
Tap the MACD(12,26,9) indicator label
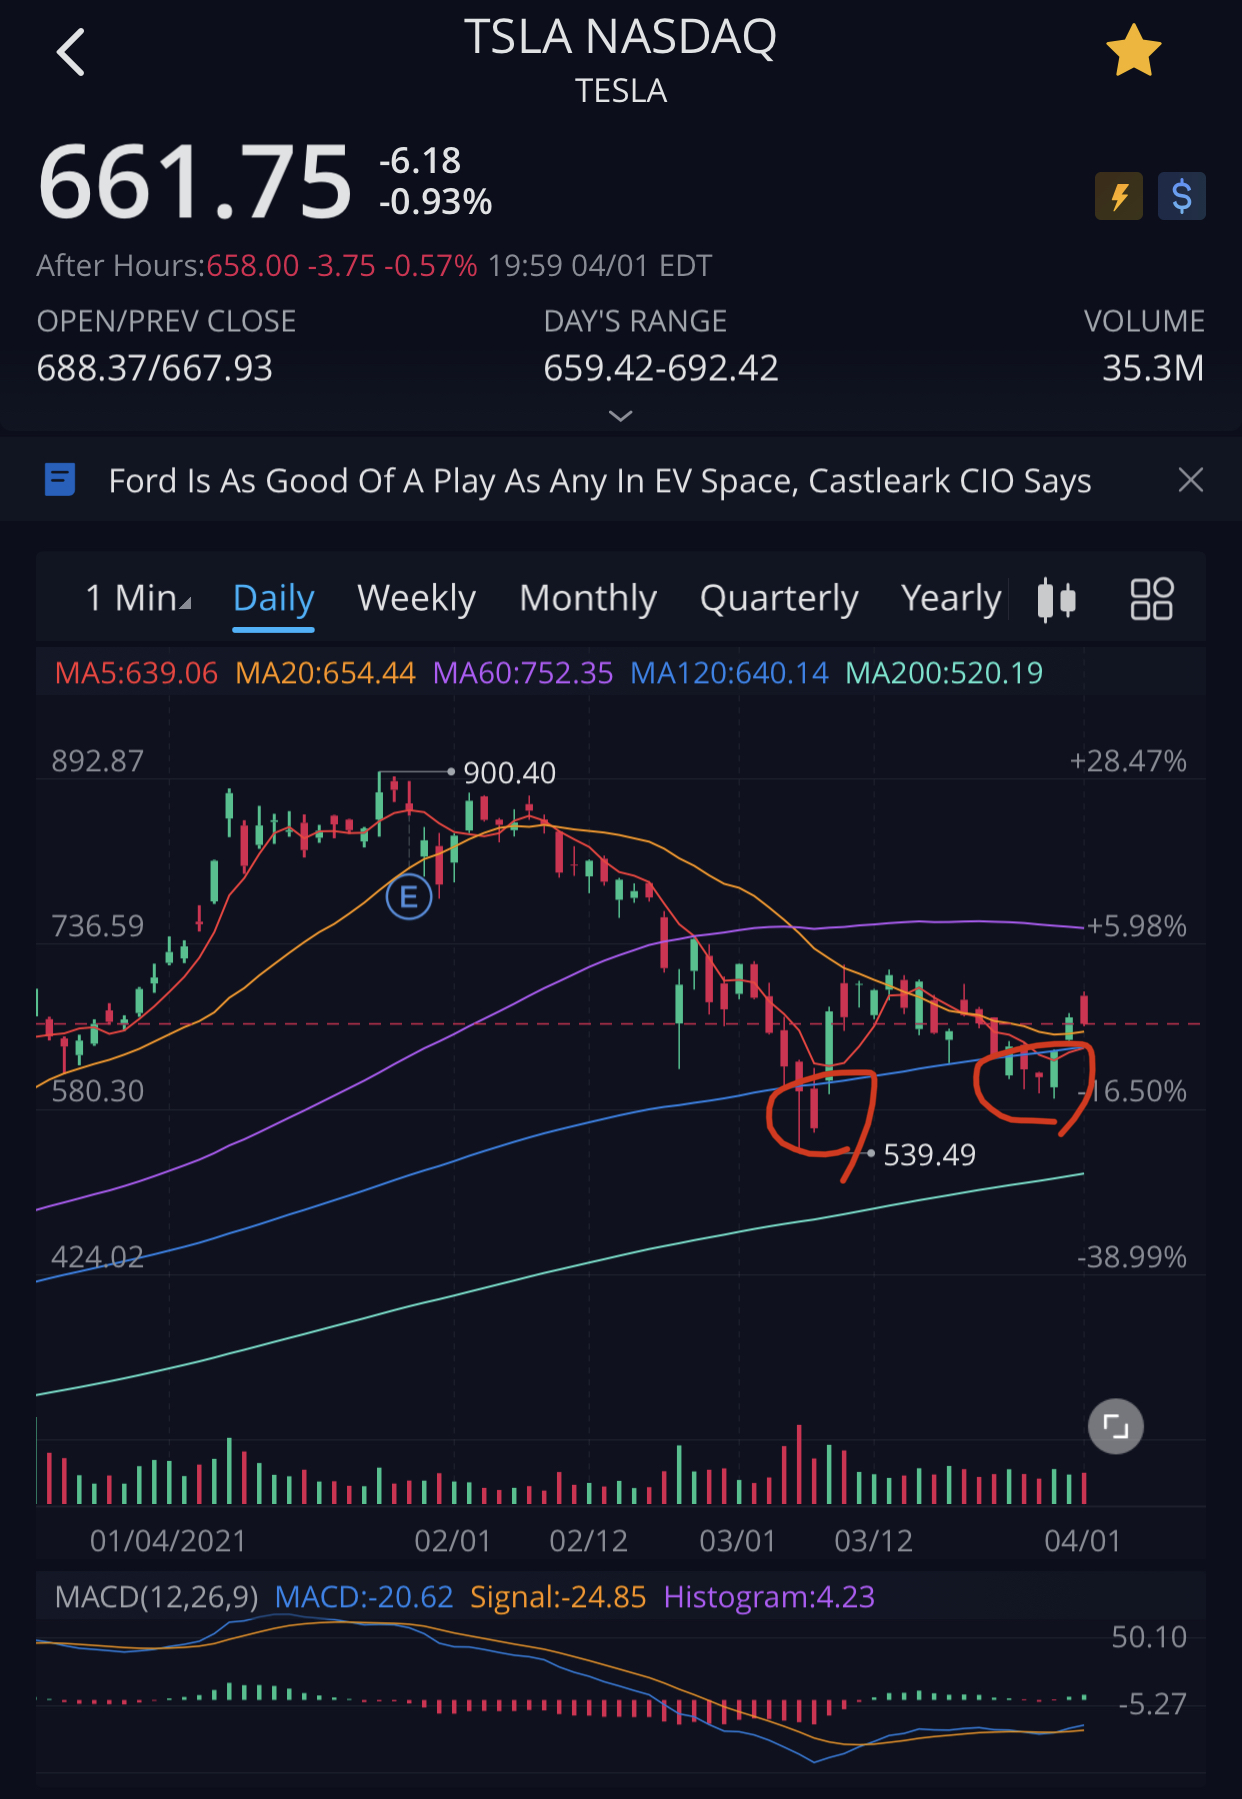(x=157, y=1597)
